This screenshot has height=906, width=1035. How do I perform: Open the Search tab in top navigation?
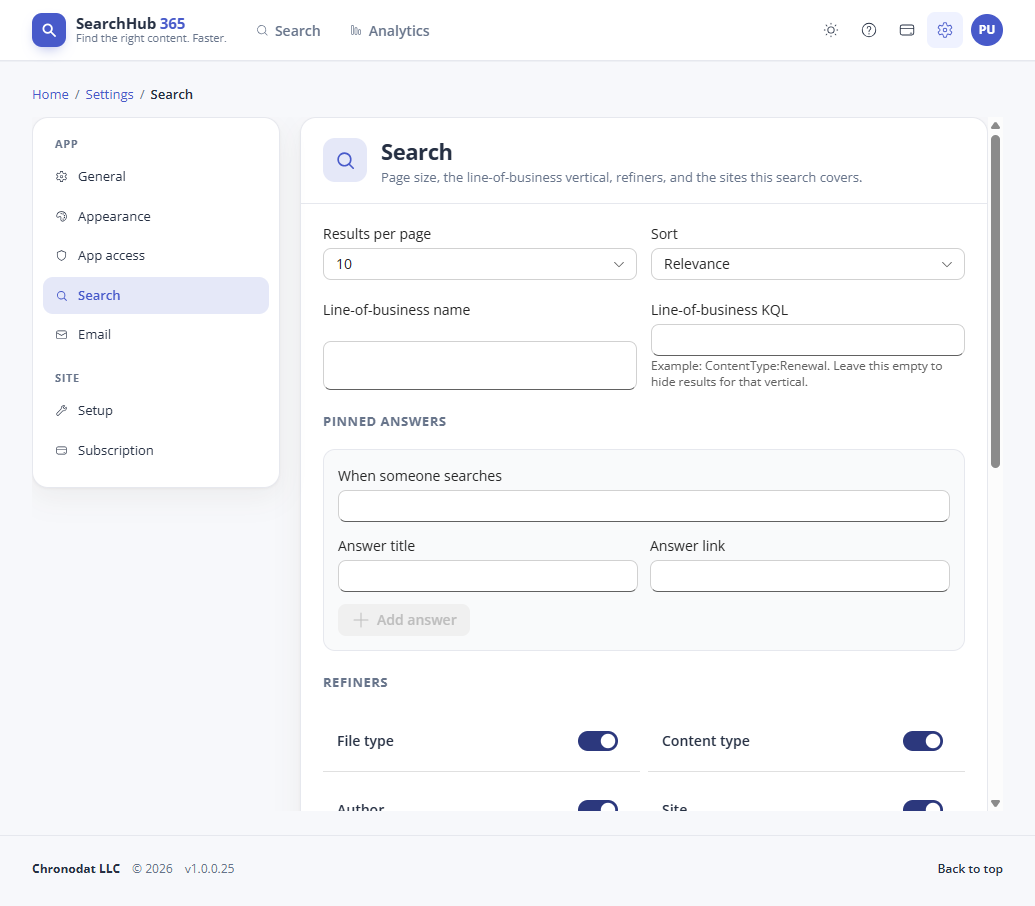click(288, 31)
